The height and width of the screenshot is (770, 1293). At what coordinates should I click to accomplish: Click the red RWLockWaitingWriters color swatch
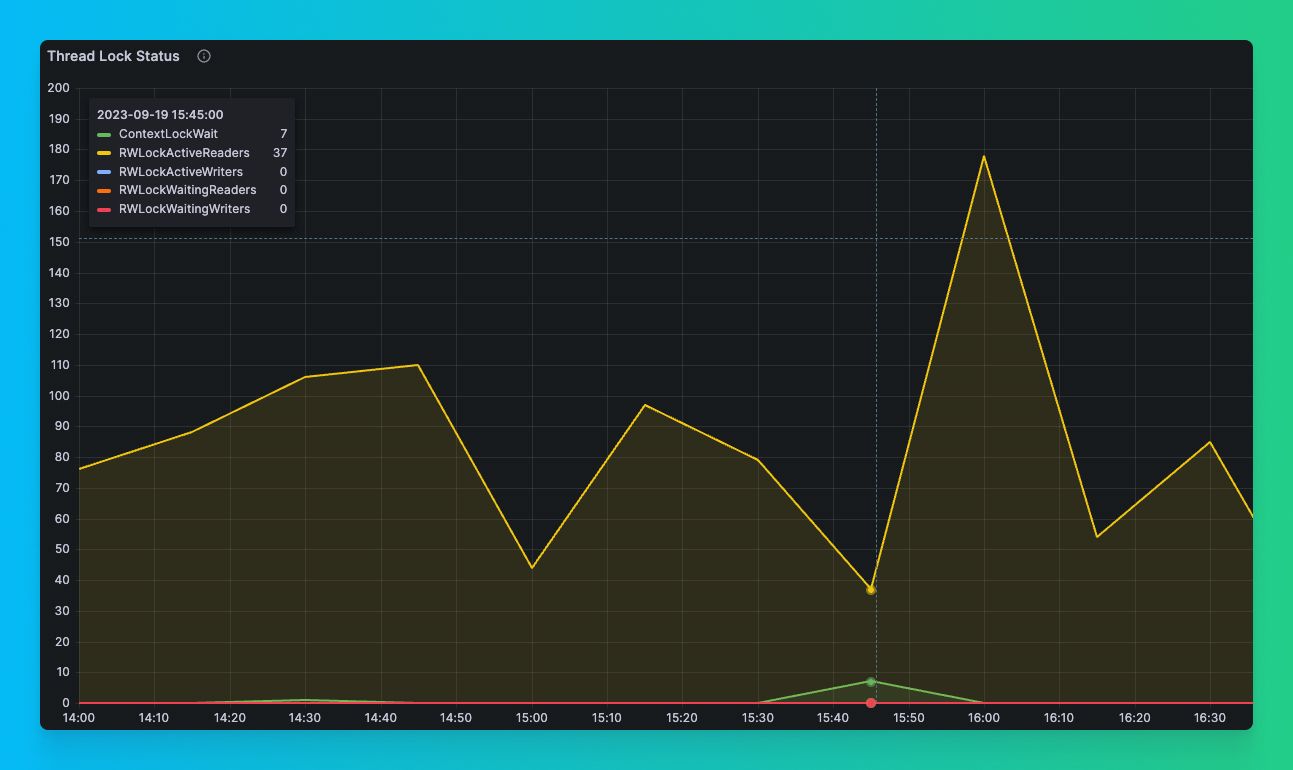pos(104,209)
